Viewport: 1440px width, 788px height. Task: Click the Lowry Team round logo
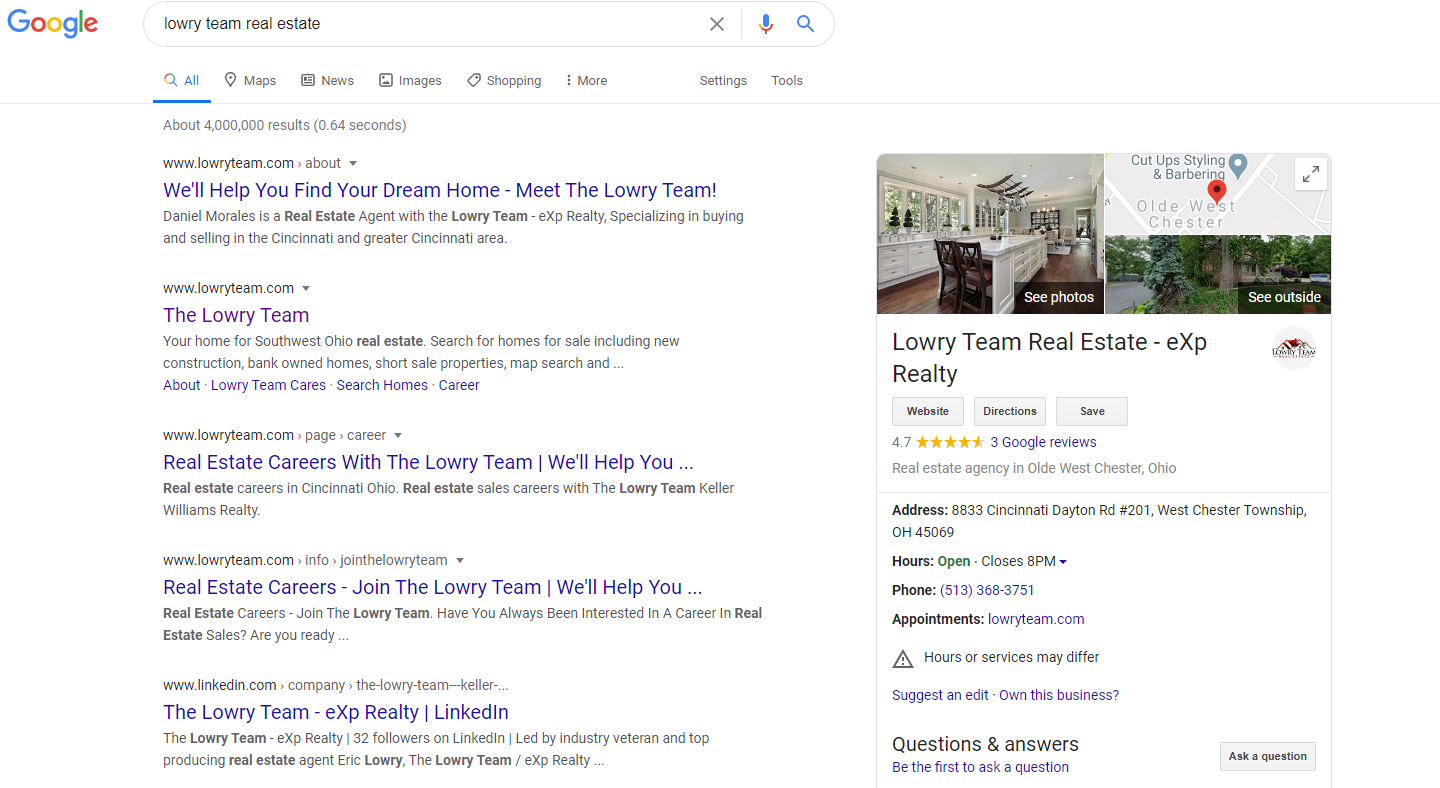pyautogui.click(x=1294, y=348)
